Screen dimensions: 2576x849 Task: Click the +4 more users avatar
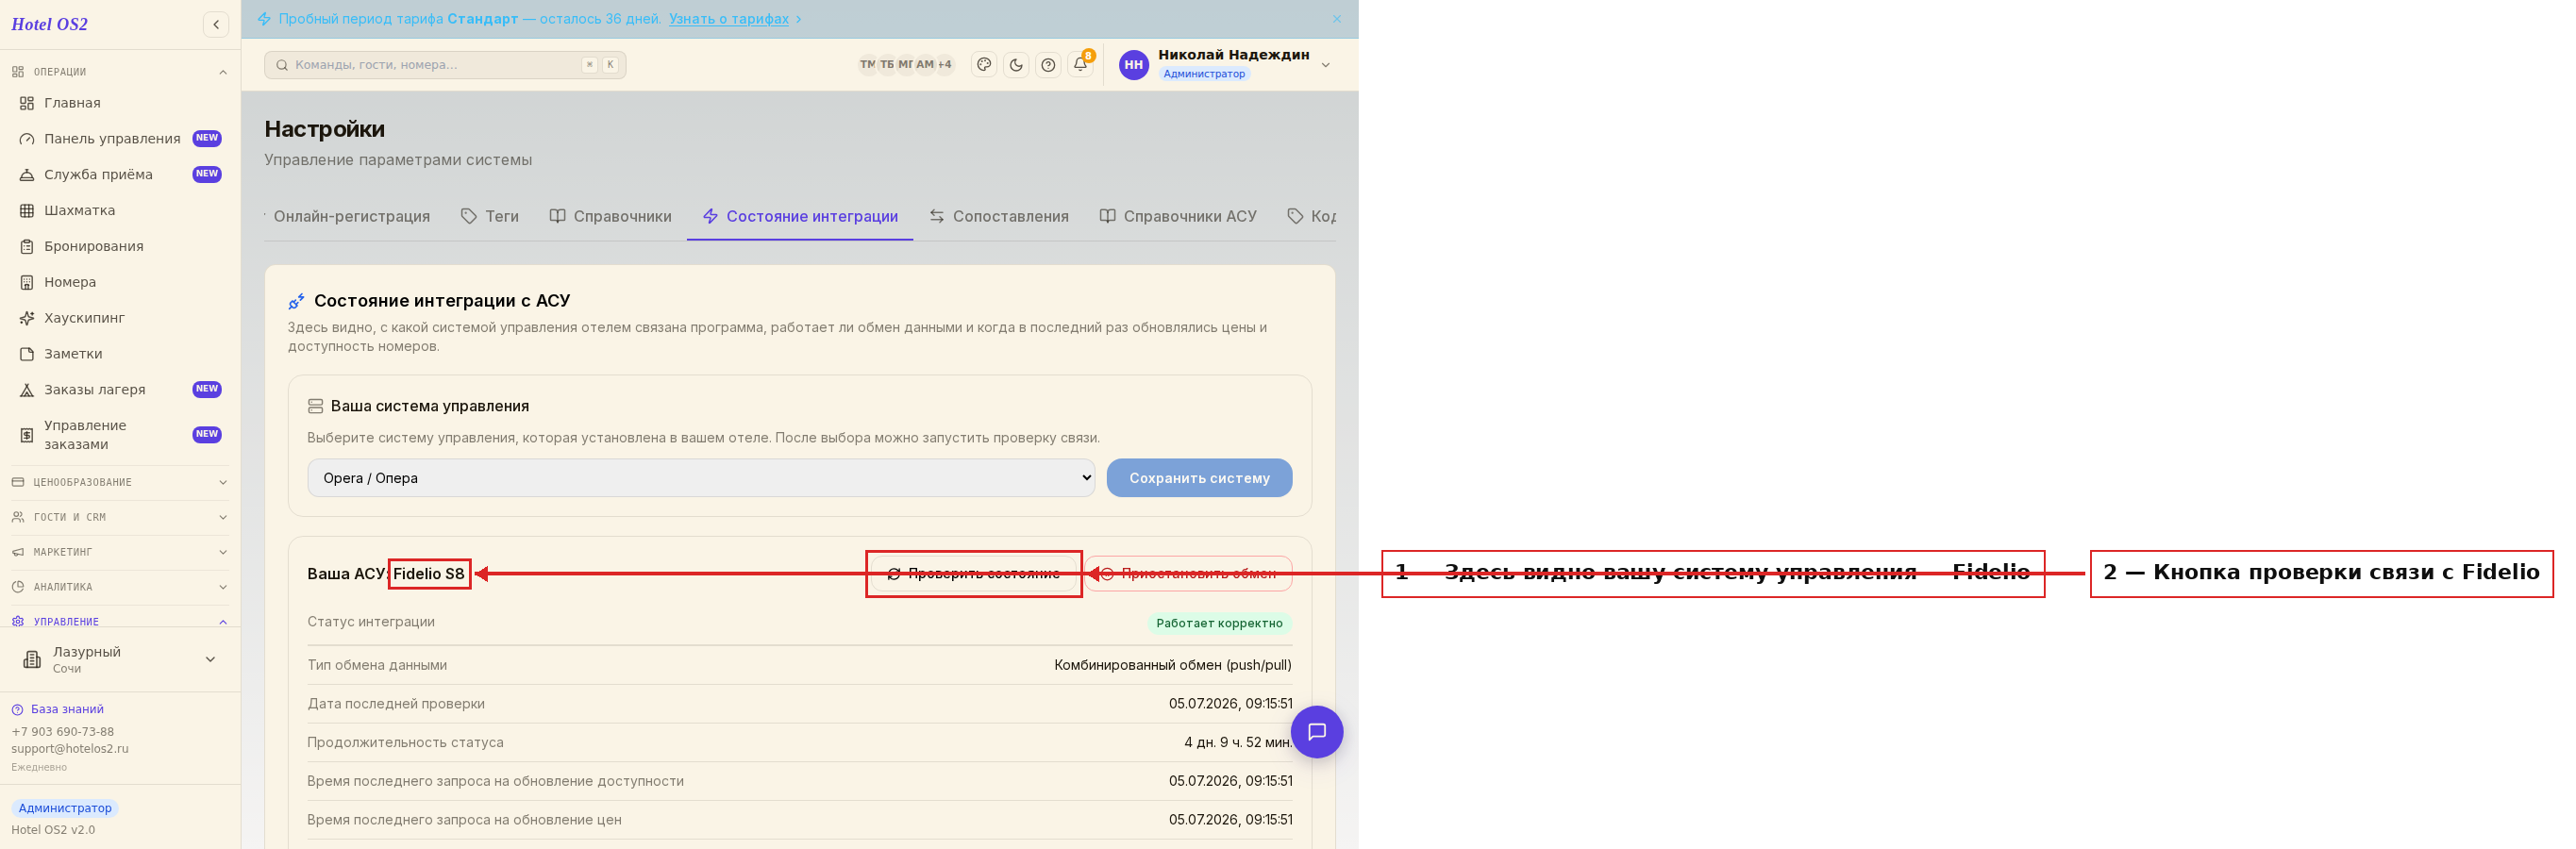pyautogui.click(x=944, y=65)
